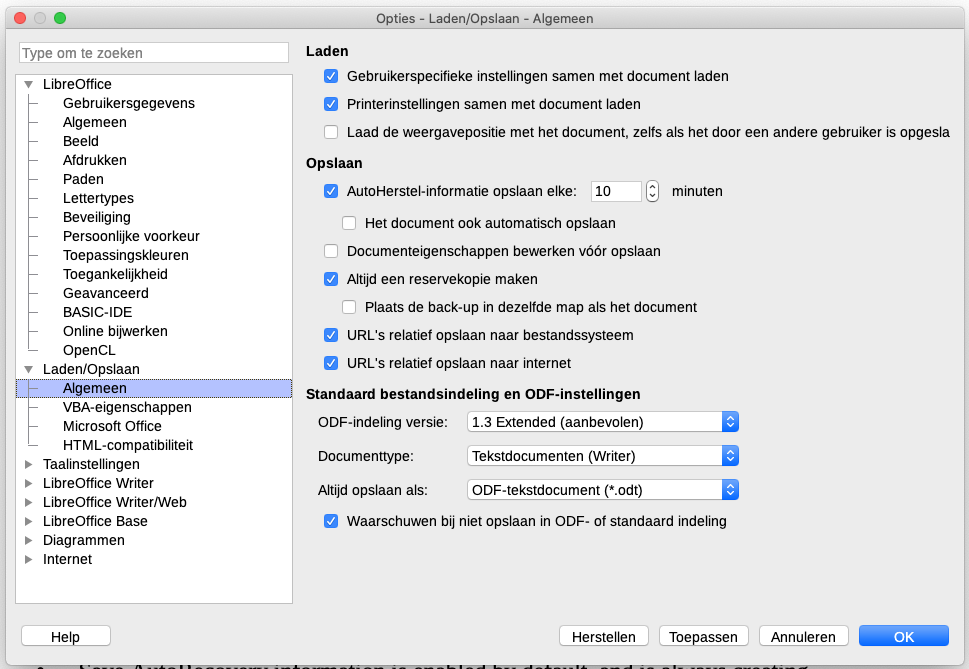Expand the LibreOffice Writer tree node
The image size is (969, 669).
29,483
